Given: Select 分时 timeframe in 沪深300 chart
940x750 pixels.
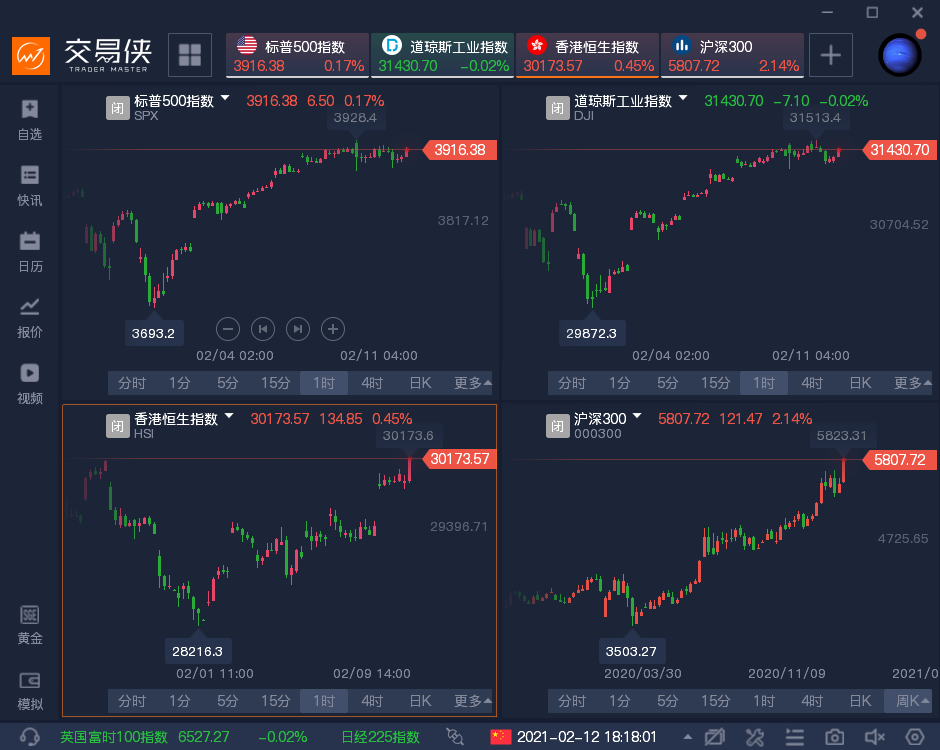Looking at the screenshot, I should (x=572, y=701).
